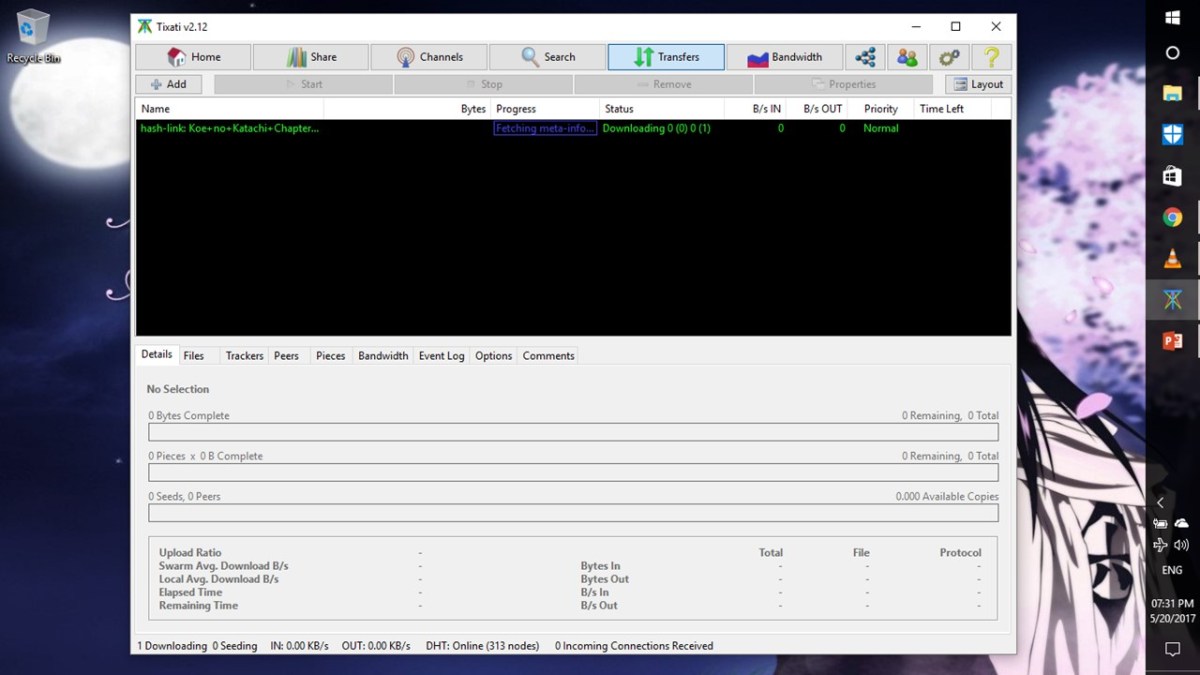Open VLC from the Windows taskbar
Viewport: 1200px width, 675px height.
tap(1172, 259)
